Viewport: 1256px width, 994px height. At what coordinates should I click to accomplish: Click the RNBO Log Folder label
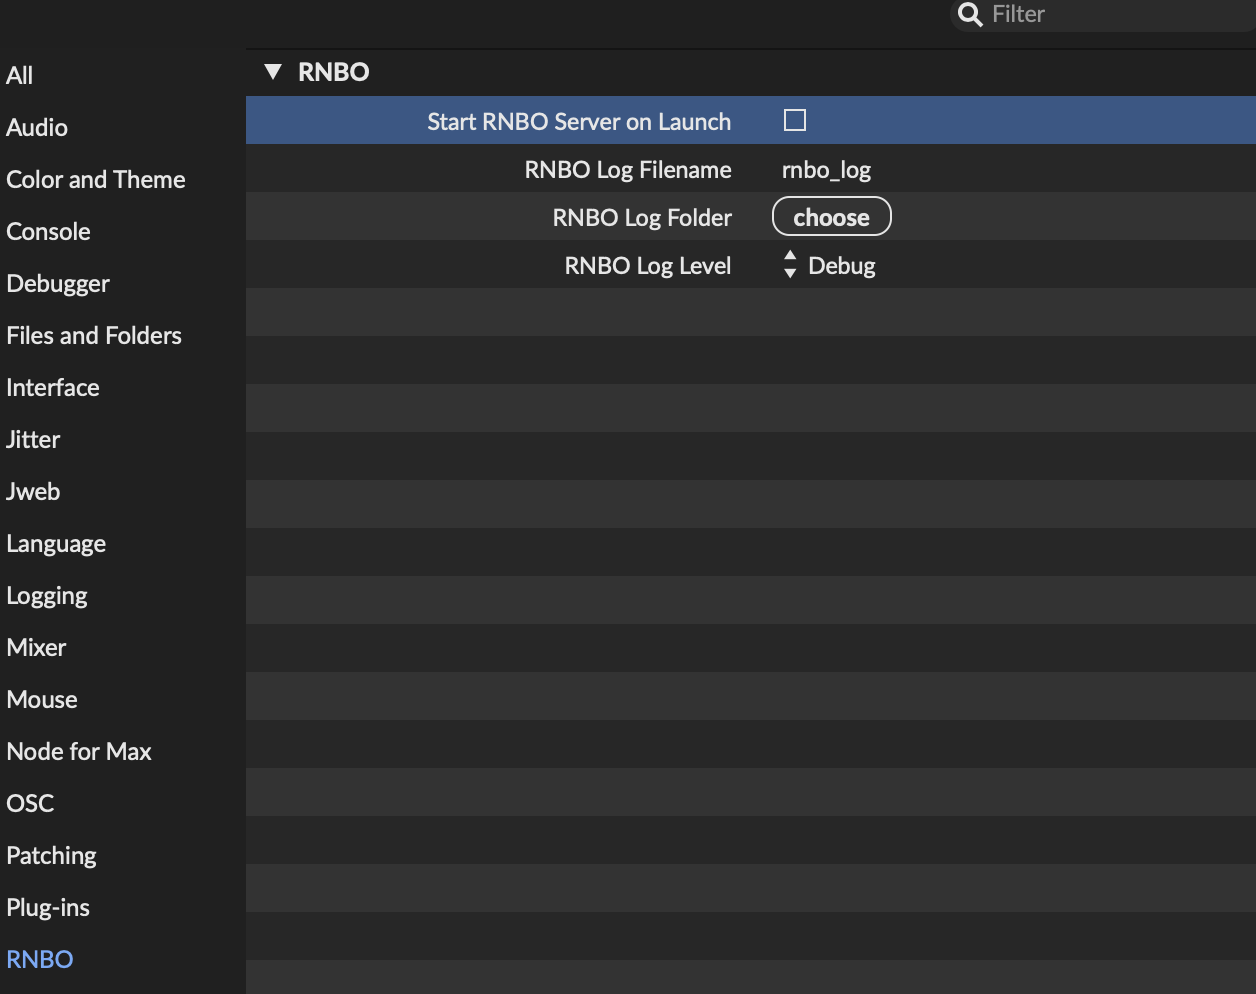(x=642, y=218)
